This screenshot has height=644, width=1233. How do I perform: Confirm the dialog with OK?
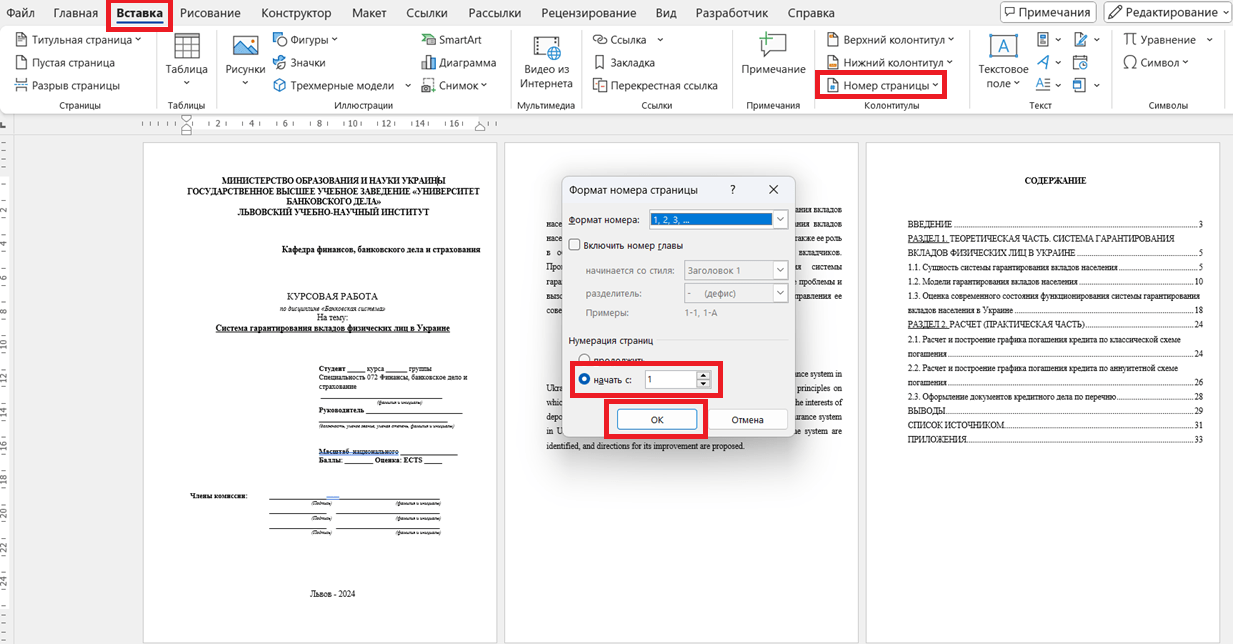[x=657, y=419]
